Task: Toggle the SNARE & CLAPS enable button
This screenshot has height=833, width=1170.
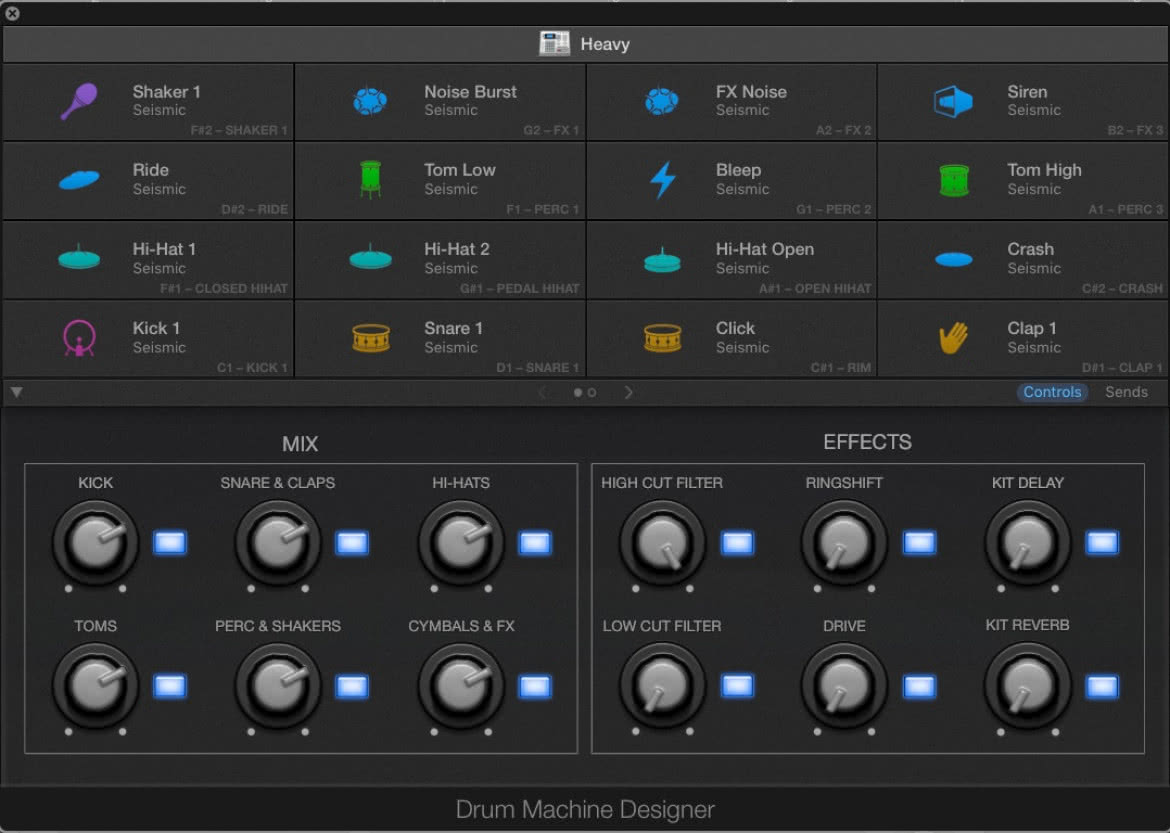Action: pos(351,543)
